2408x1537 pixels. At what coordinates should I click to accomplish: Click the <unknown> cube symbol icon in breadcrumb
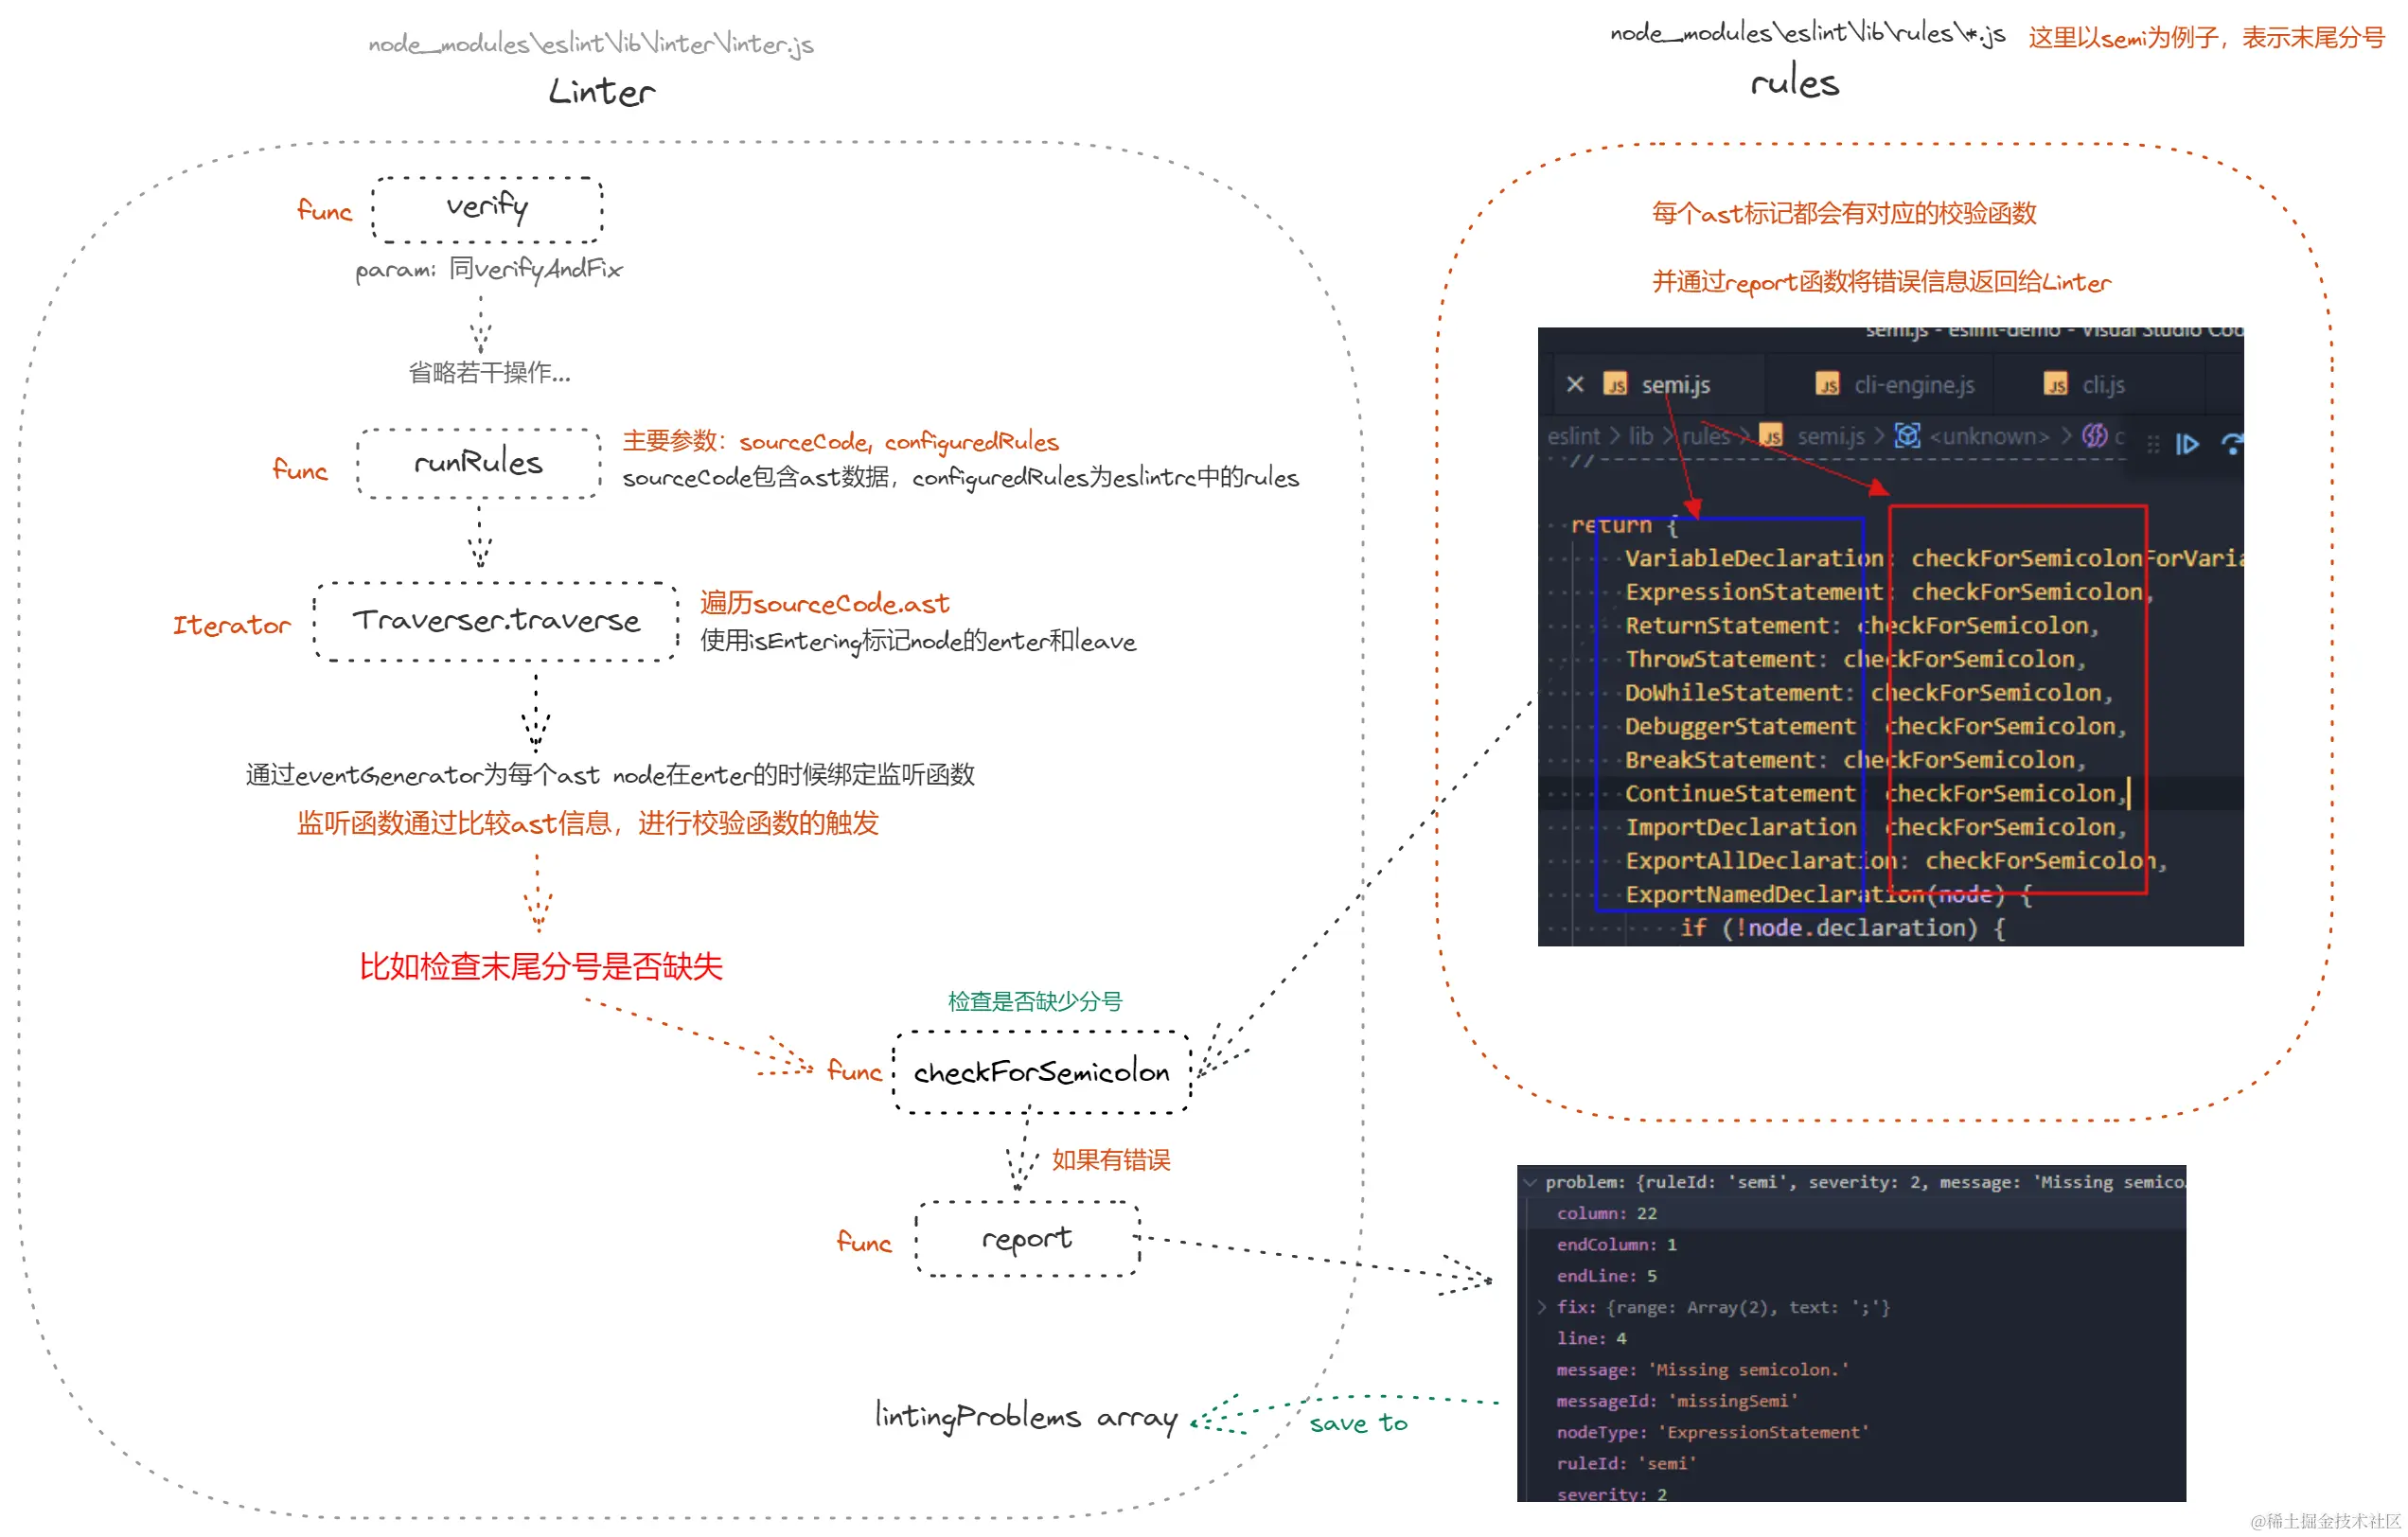coord(1908,436)
